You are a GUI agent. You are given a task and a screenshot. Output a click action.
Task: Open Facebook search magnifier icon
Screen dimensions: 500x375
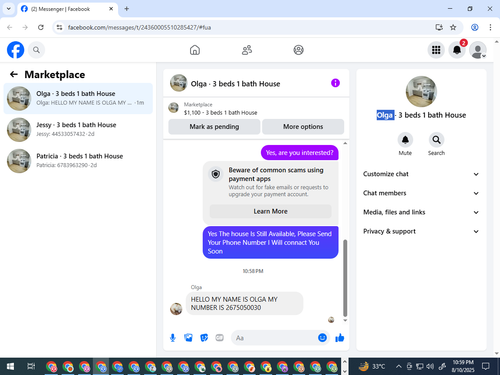point(36,50)
